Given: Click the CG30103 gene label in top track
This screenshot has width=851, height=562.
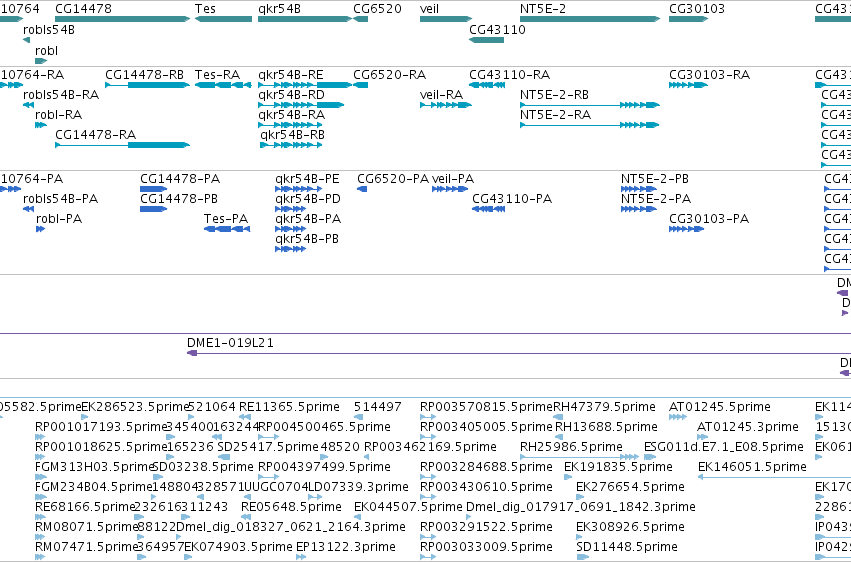Looking at the screenshot, I should pos(697,9).
